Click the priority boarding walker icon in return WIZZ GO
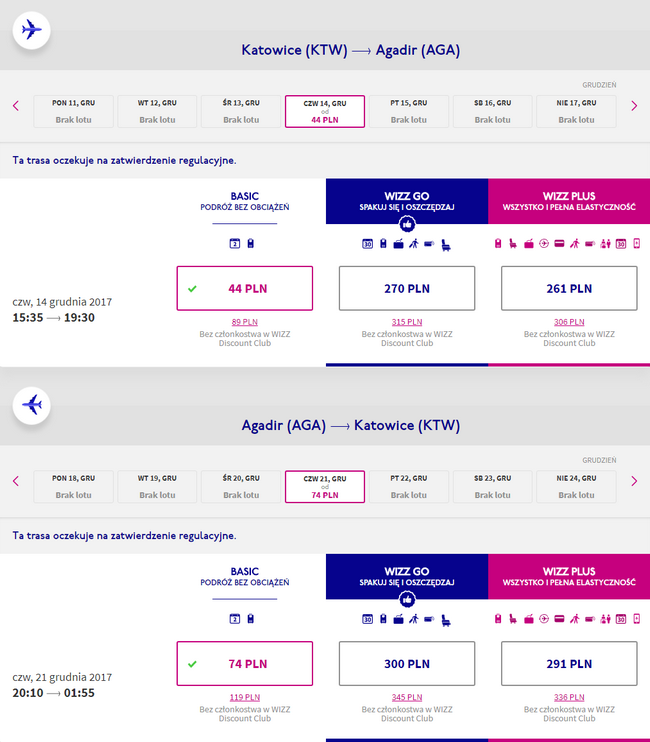 (x=414, y=618)
